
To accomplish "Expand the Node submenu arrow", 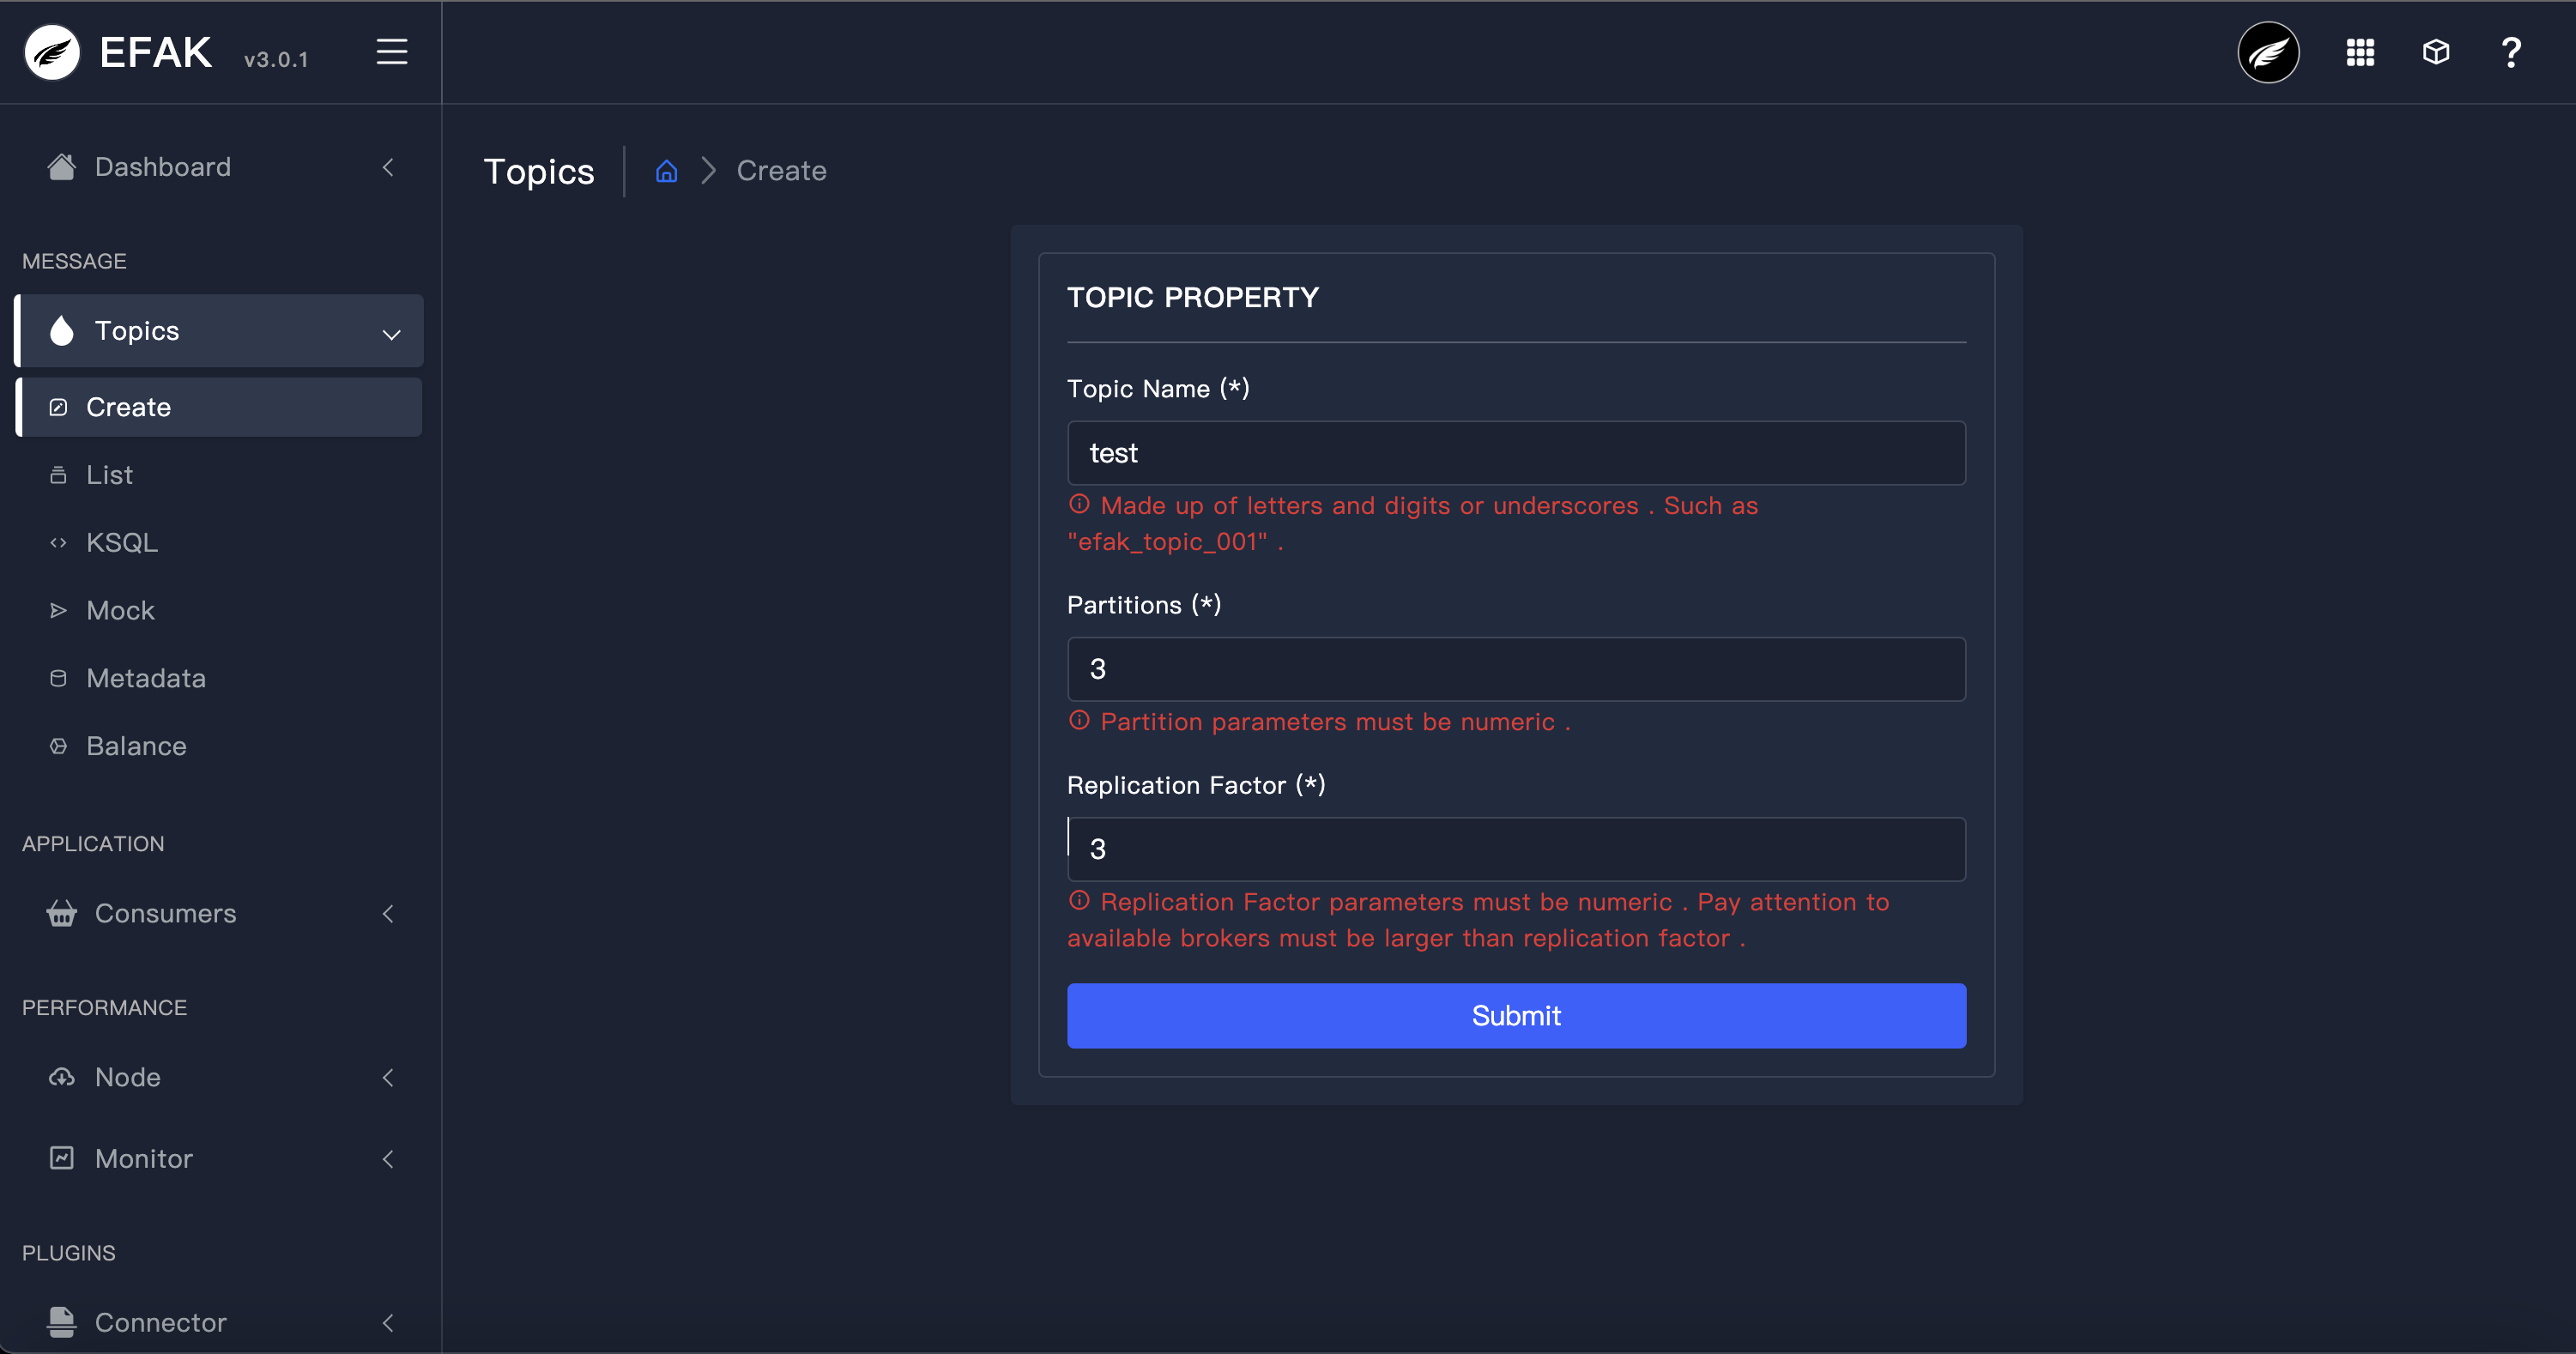I will [388, 1077].
